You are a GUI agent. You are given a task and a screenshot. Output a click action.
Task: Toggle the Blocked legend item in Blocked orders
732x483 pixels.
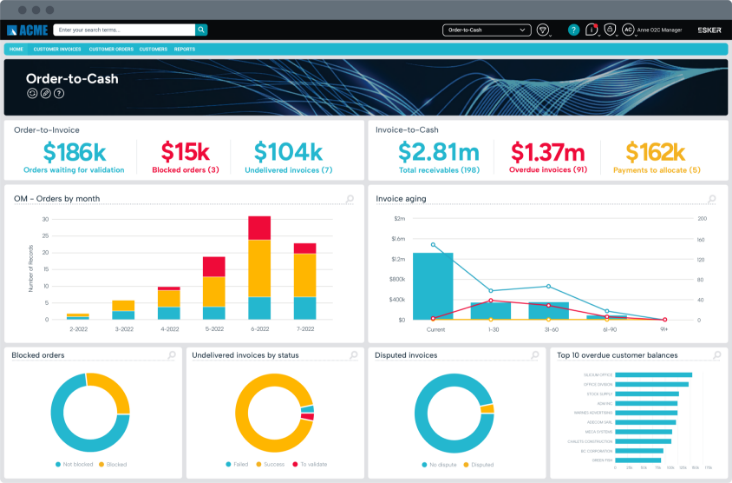coord(112,465)
